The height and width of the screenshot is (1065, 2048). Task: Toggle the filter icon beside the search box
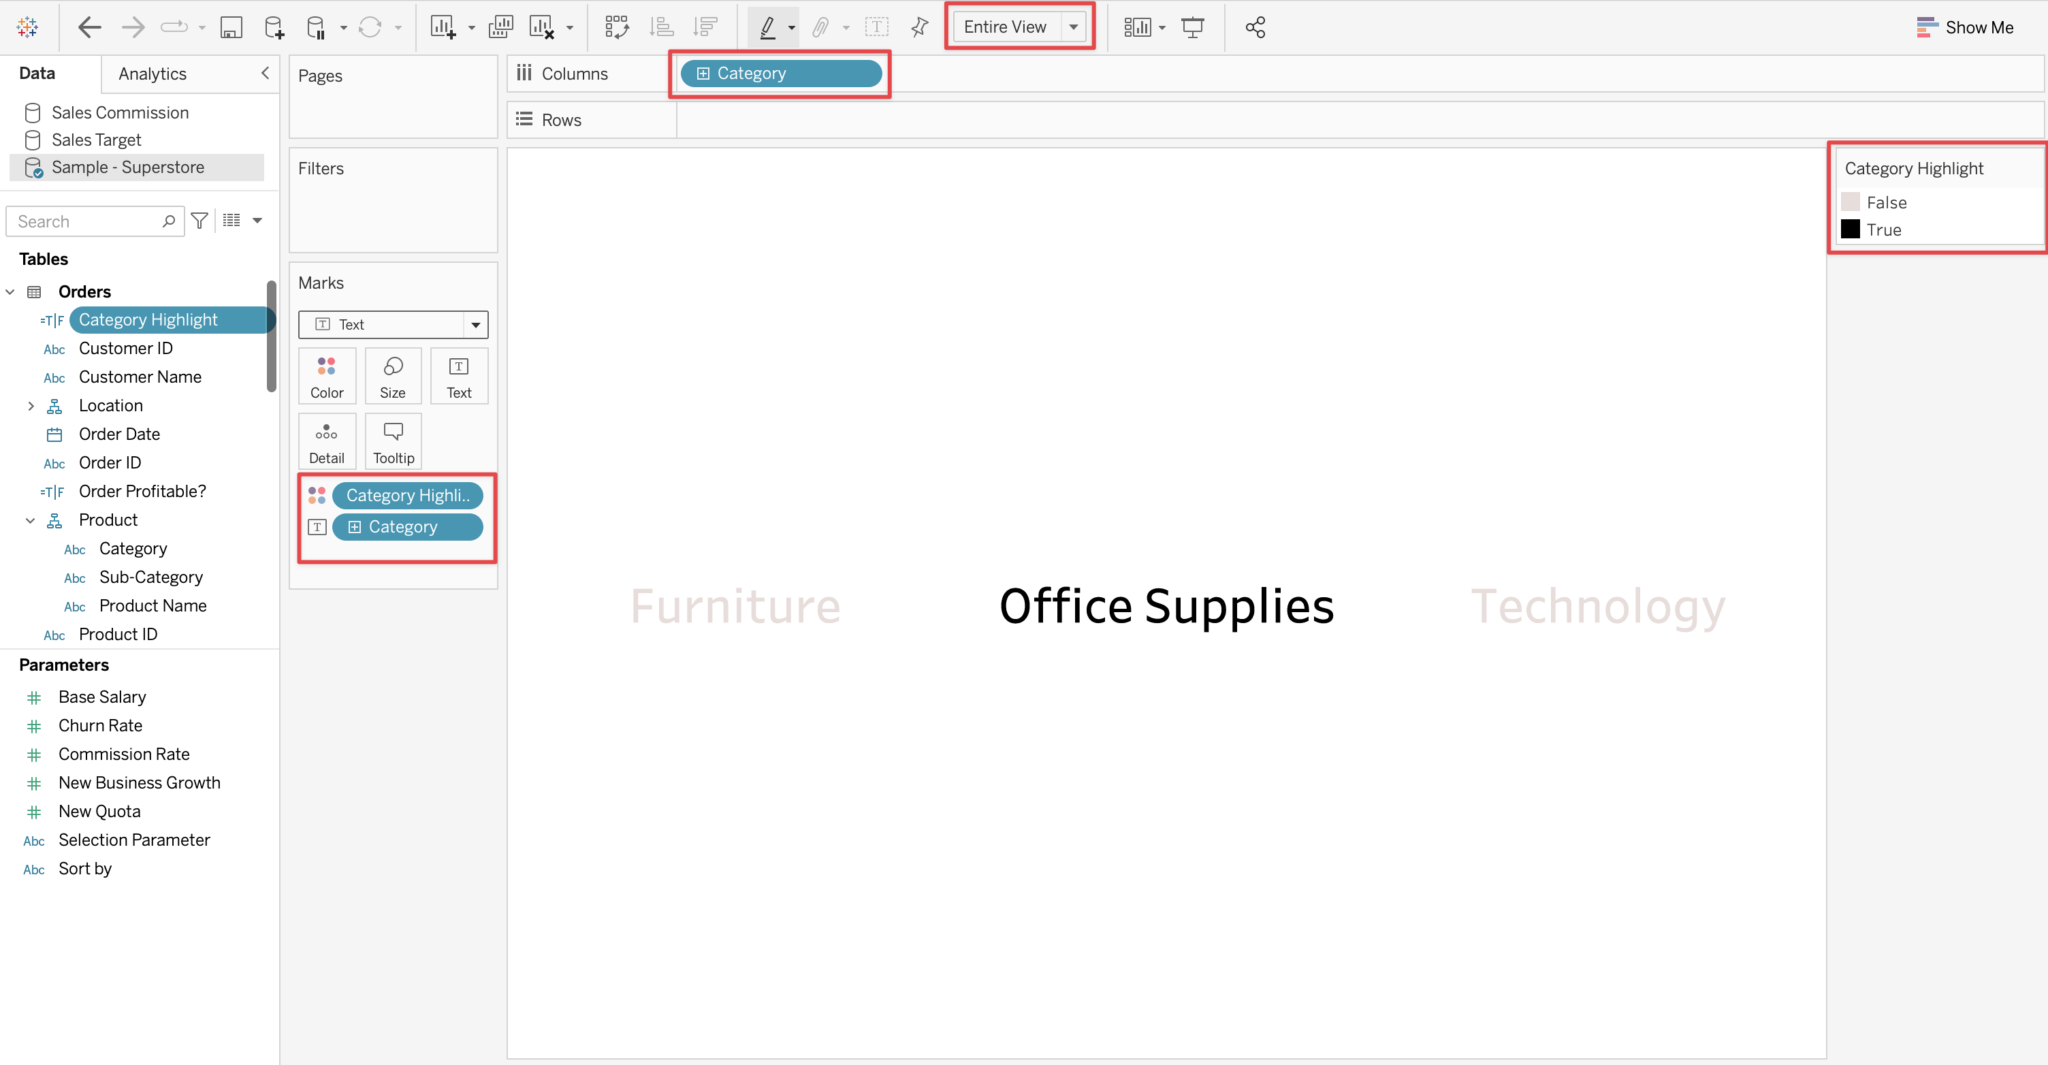click(199, 221)
